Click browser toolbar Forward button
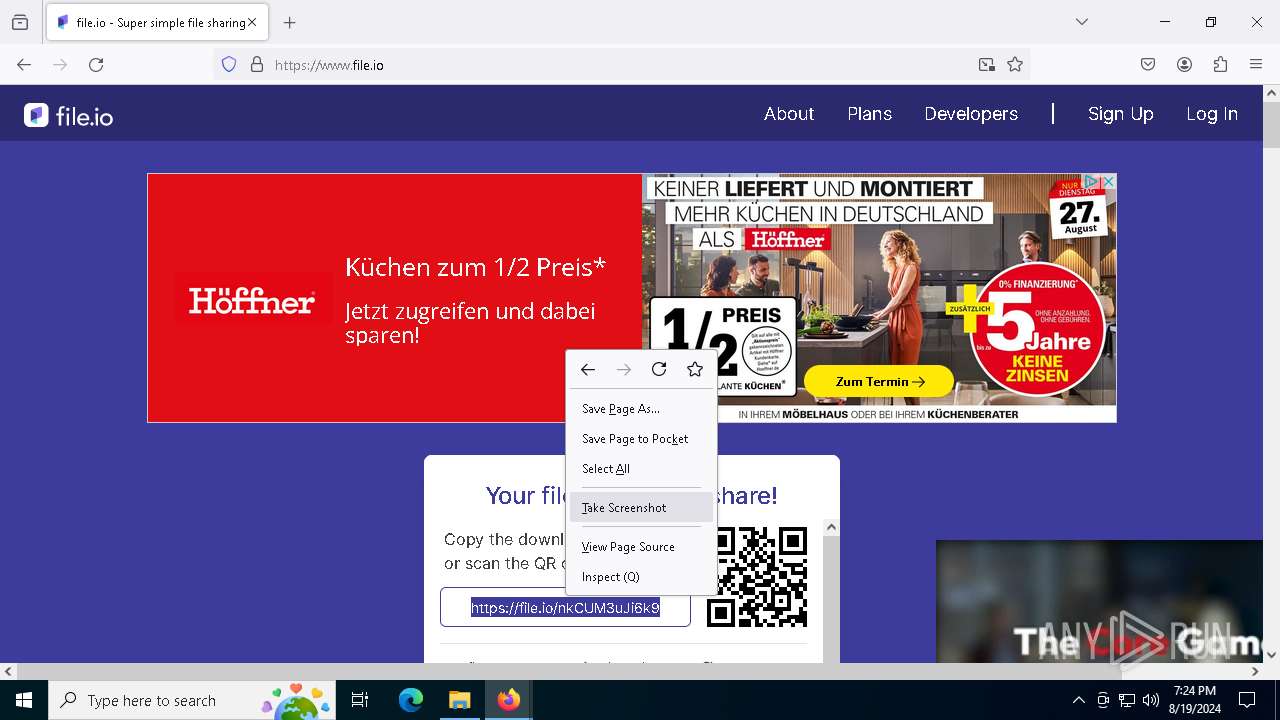Viewport: 1280px width, 720px height. point(60,65)
